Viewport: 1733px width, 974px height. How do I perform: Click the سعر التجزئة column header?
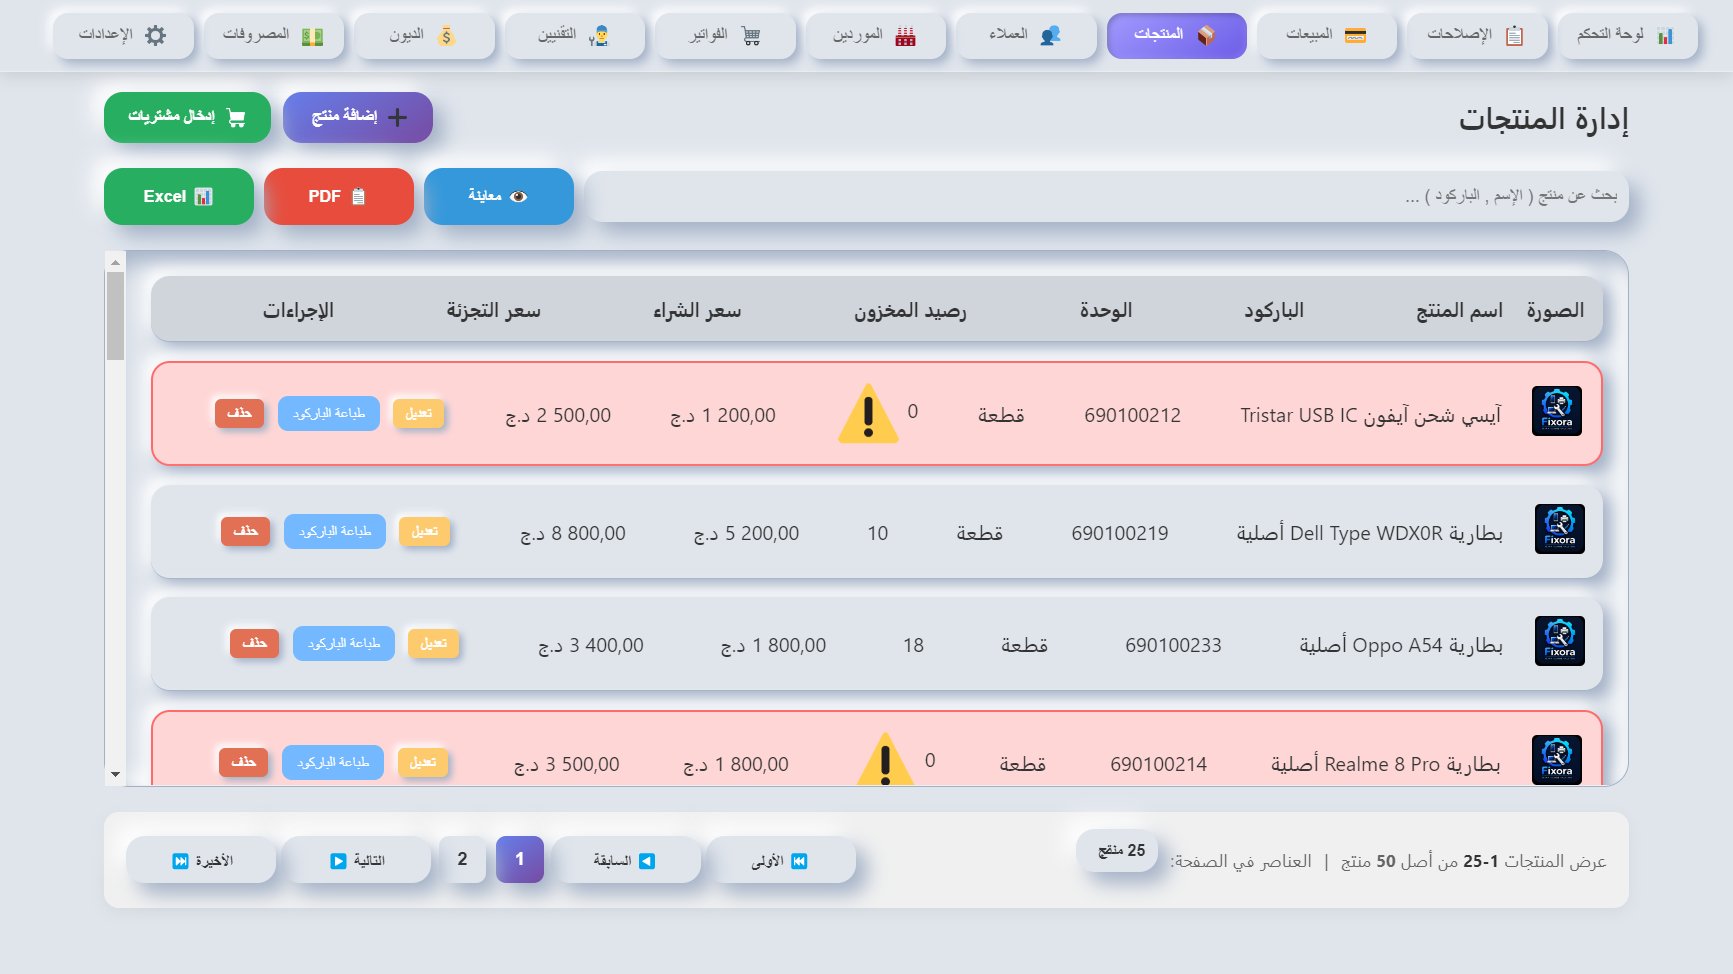[493, 311]
